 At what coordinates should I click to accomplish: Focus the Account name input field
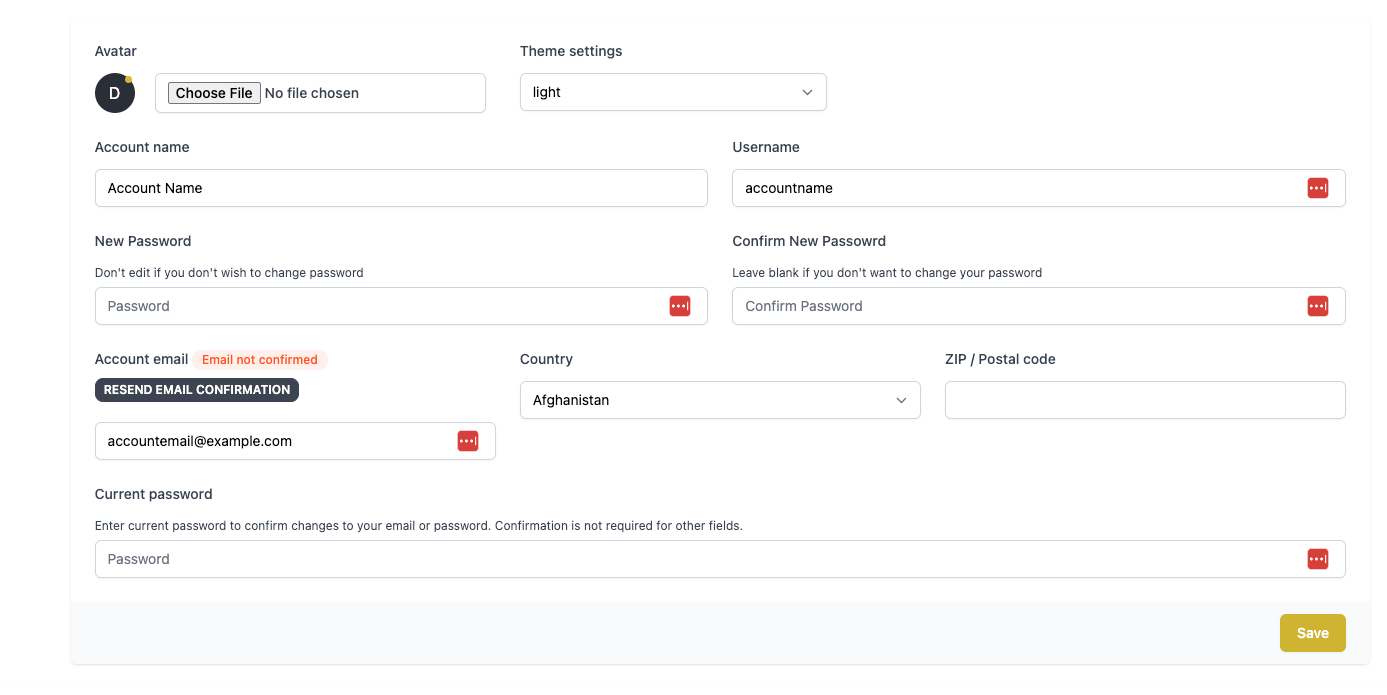point(400,188)
